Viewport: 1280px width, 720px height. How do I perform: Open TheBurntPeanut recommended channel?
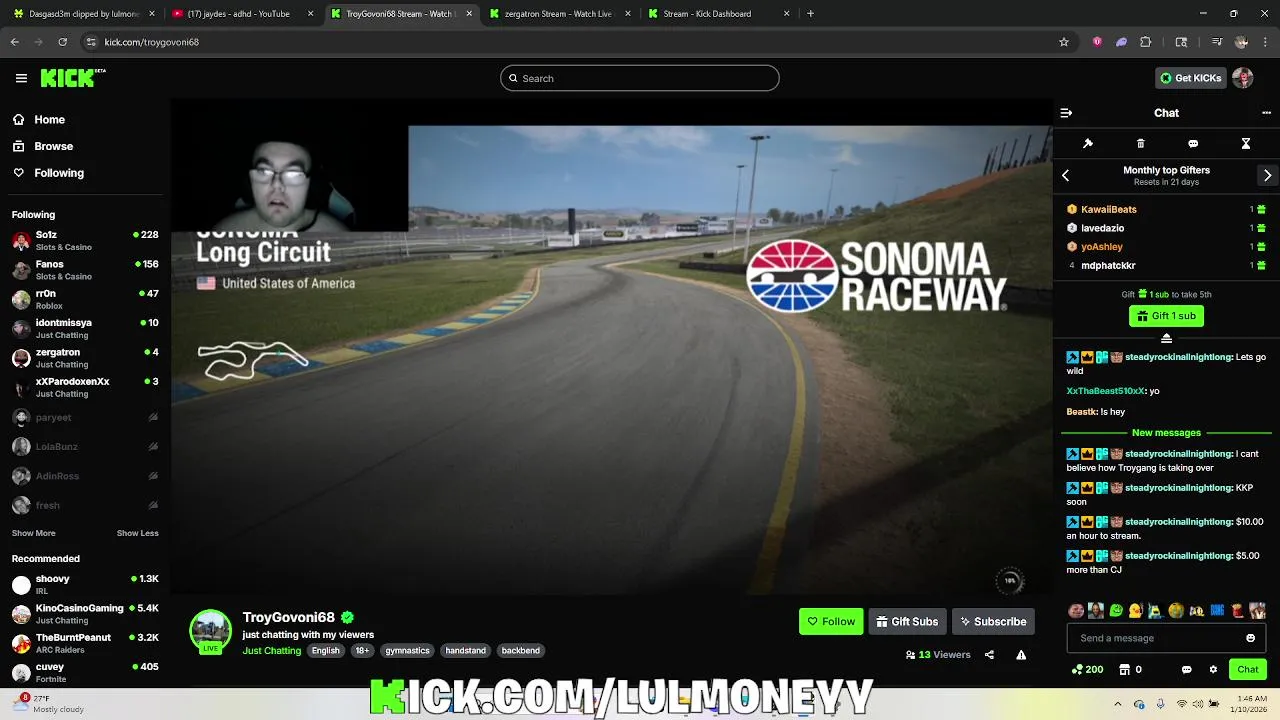(x=85, y=643)
